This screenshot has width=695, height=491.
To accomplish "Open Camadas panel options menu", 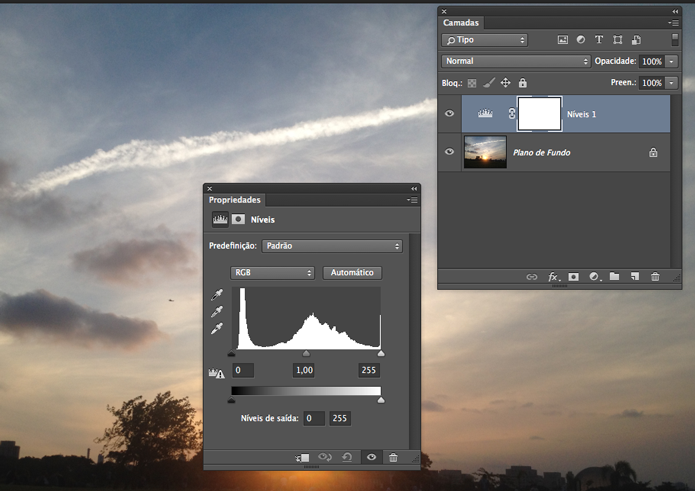I will (x=673, y=23).
